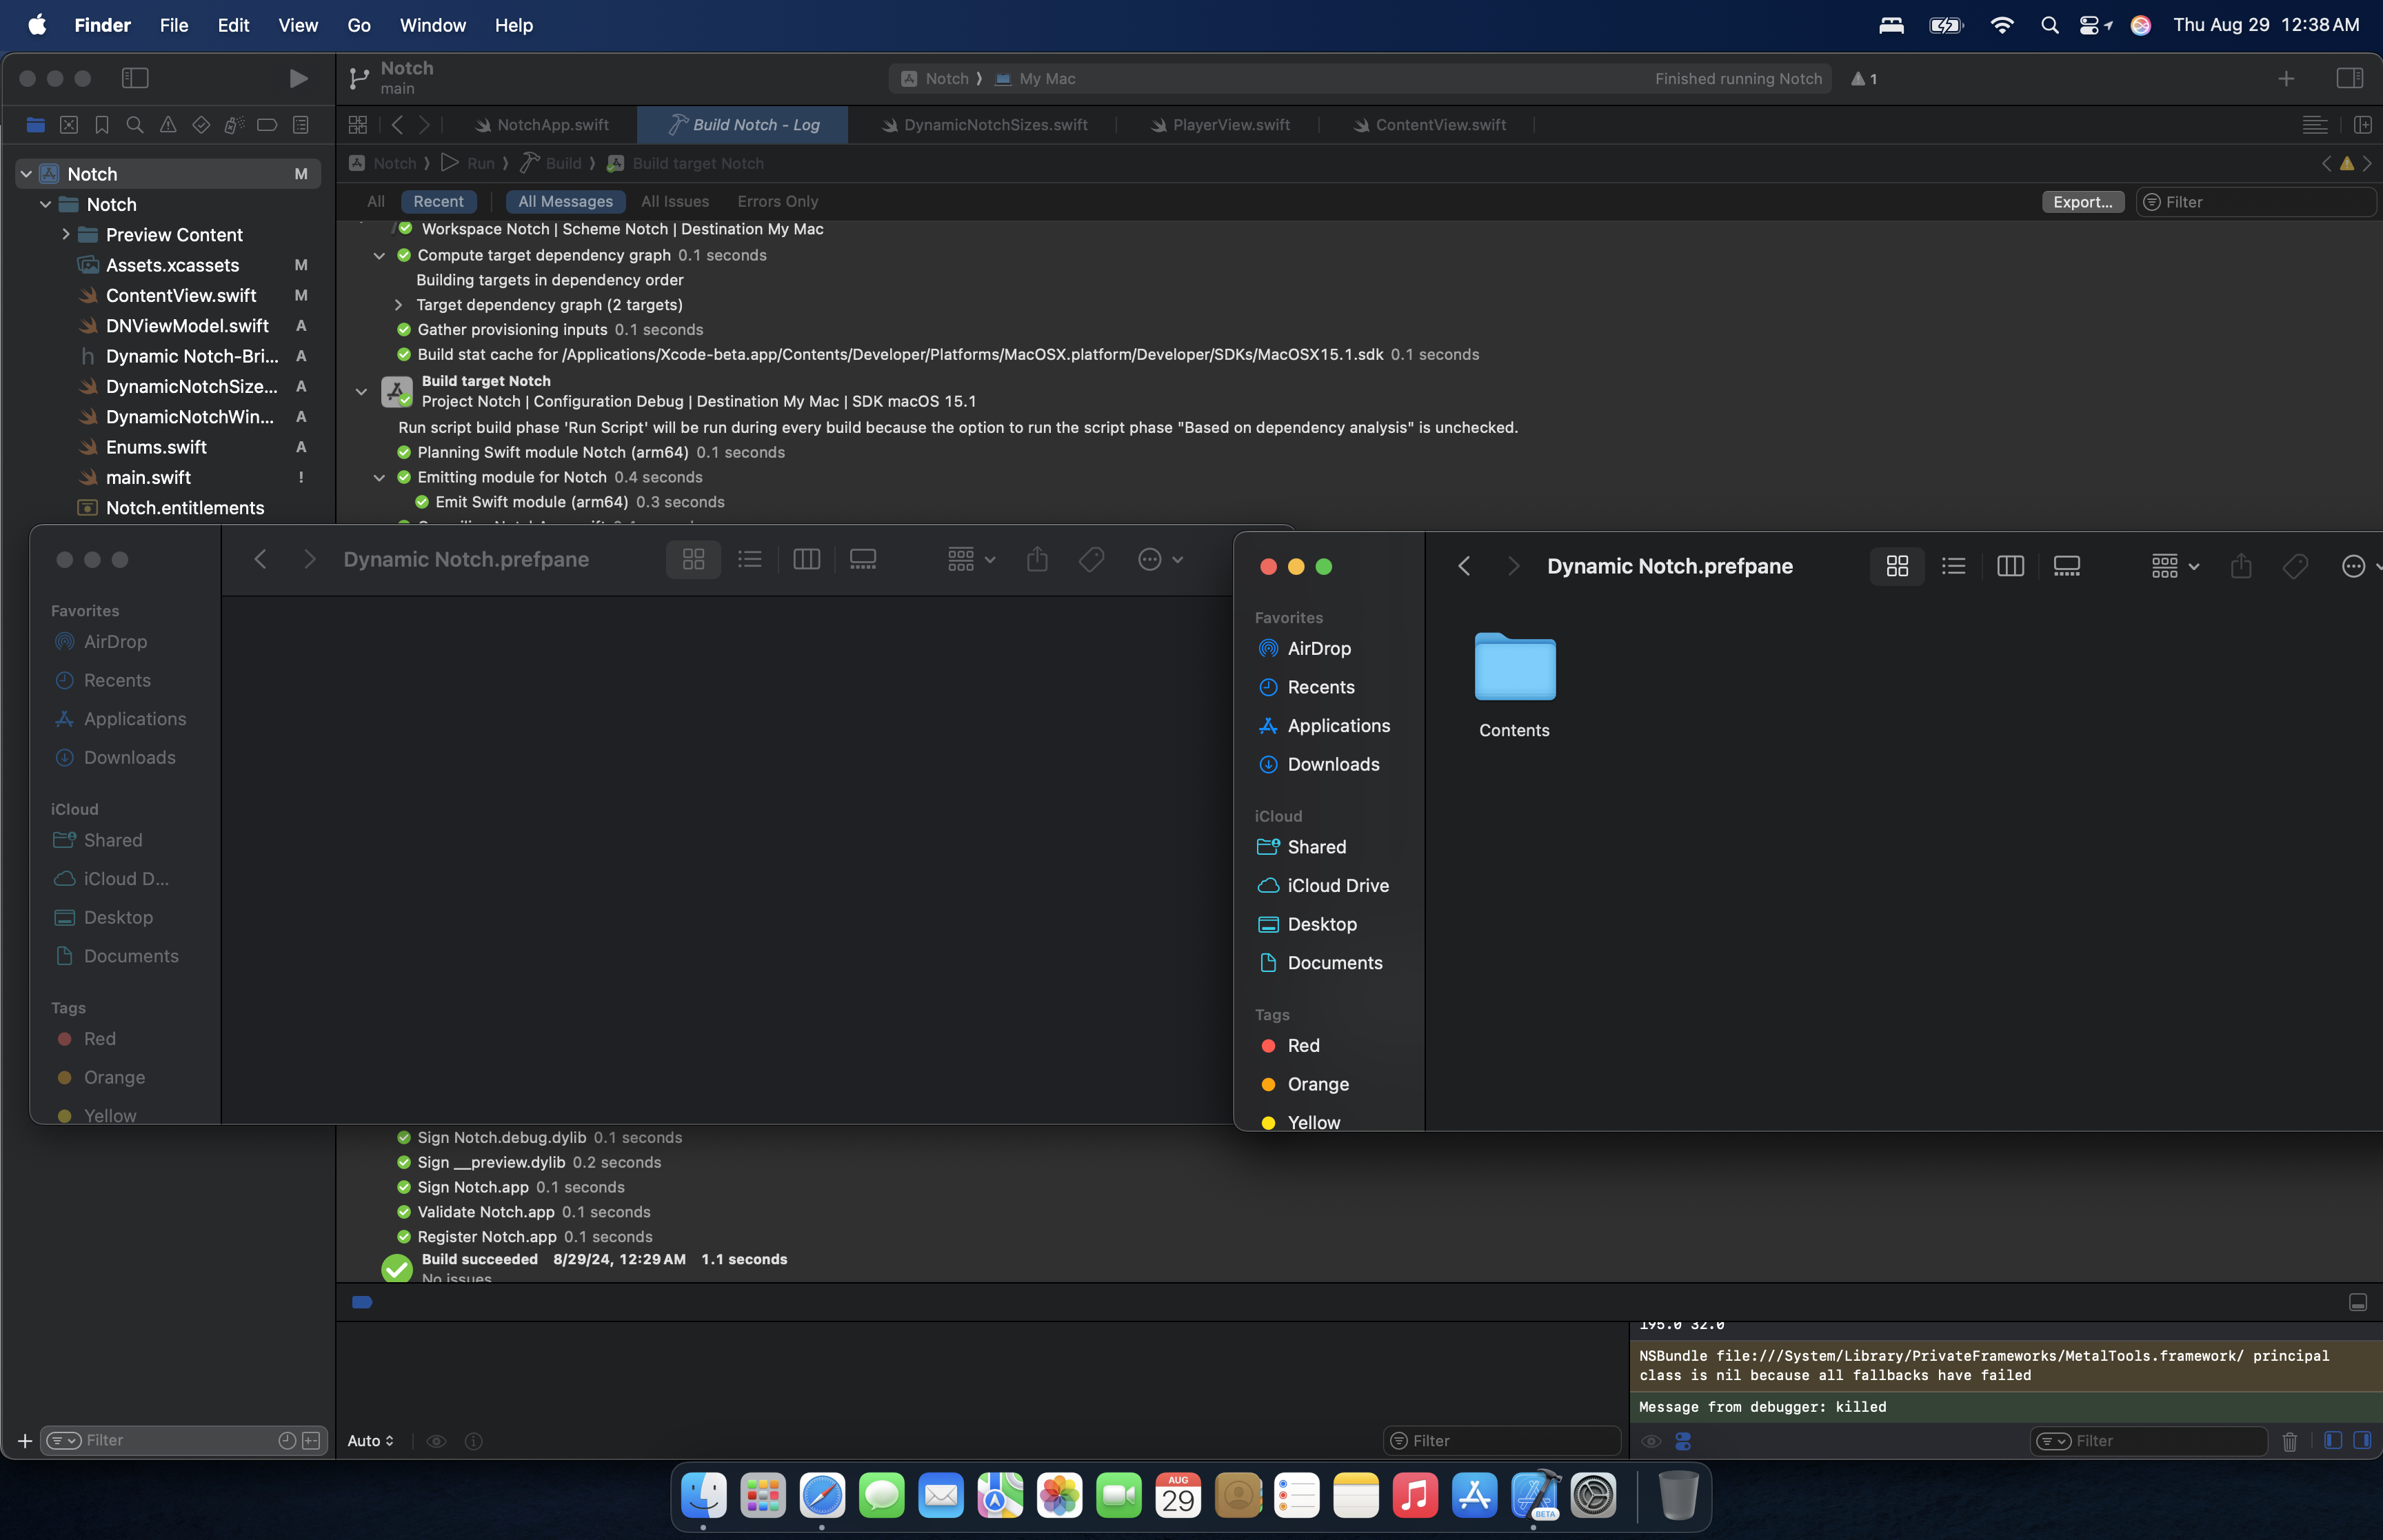Go back in the front Finder window
The image size is (2383, 1540).
[1464, 566]
